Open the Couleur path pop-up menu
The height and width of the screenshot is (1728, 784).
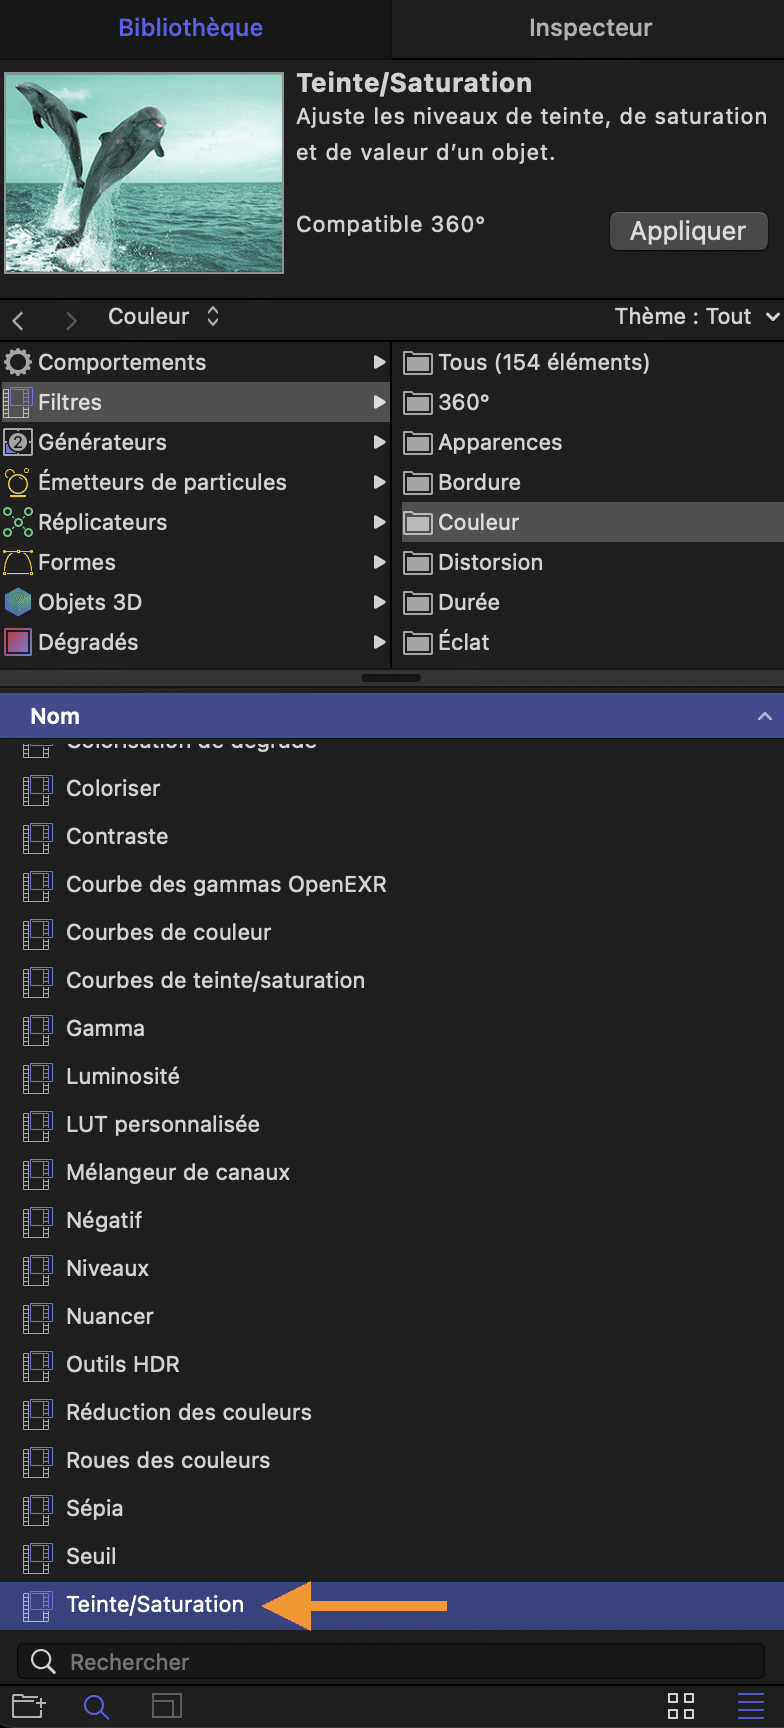point(164,316)
